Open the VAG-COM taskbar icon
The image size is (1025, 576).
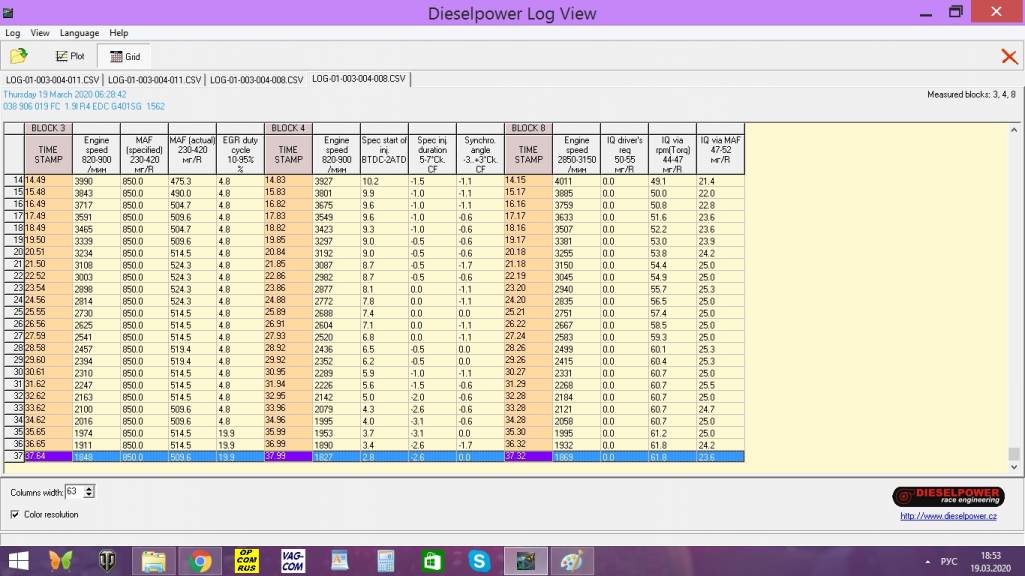pos(291,560)
